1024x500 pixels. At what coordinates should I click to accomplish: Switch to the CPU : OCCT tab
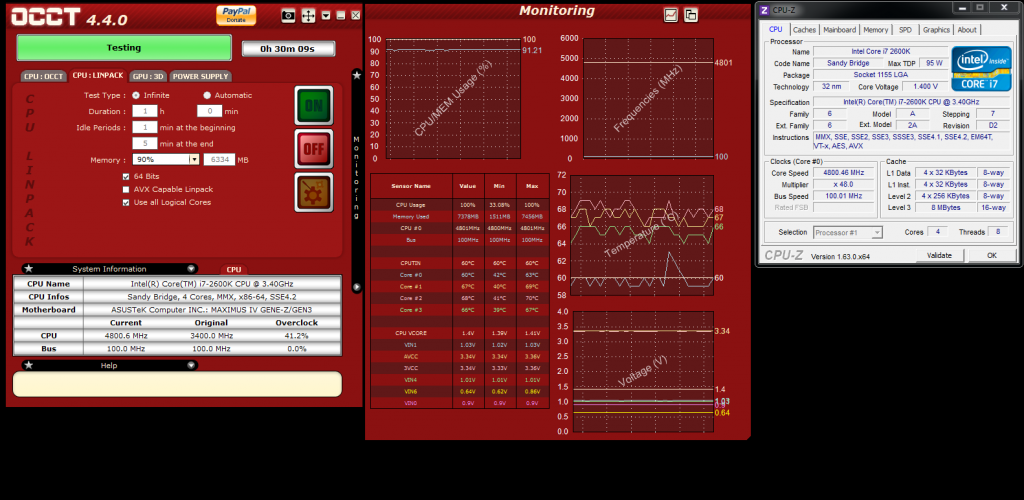tap(44, 76)
